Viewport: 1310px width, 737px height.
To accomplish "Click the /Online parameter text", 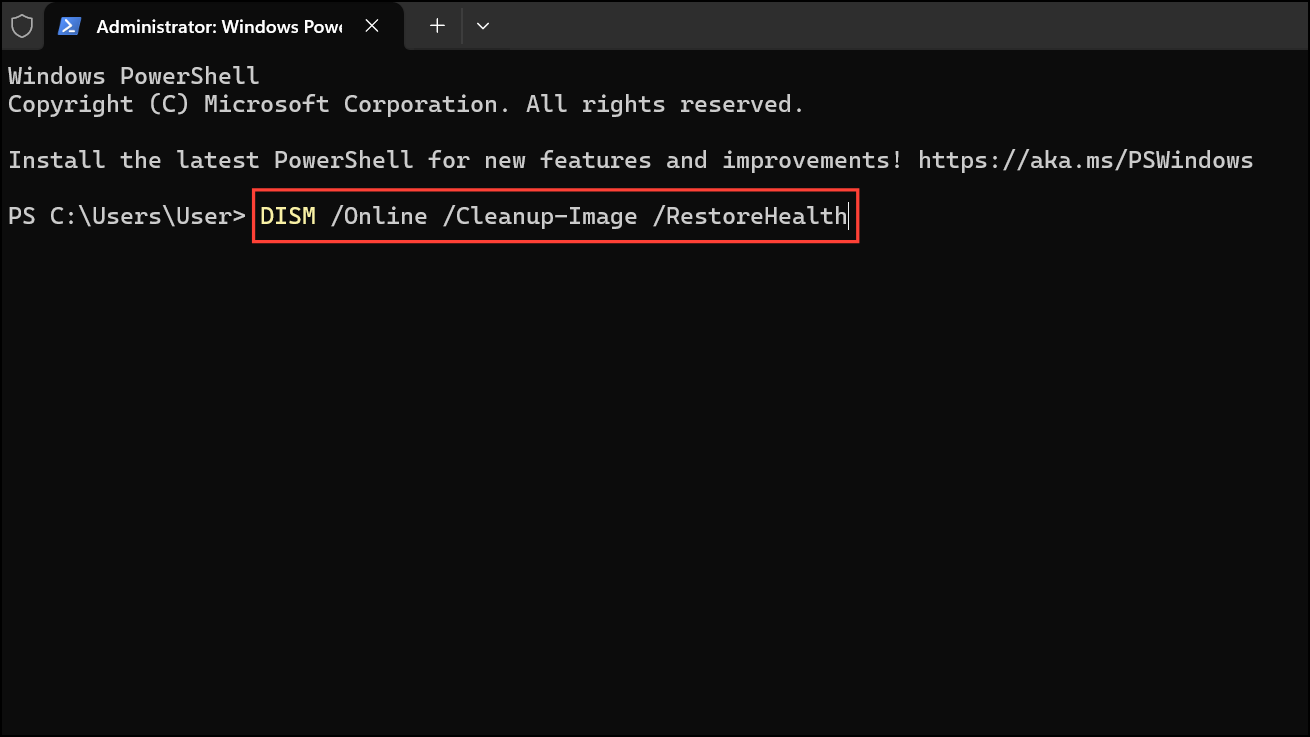I will 379,216.
